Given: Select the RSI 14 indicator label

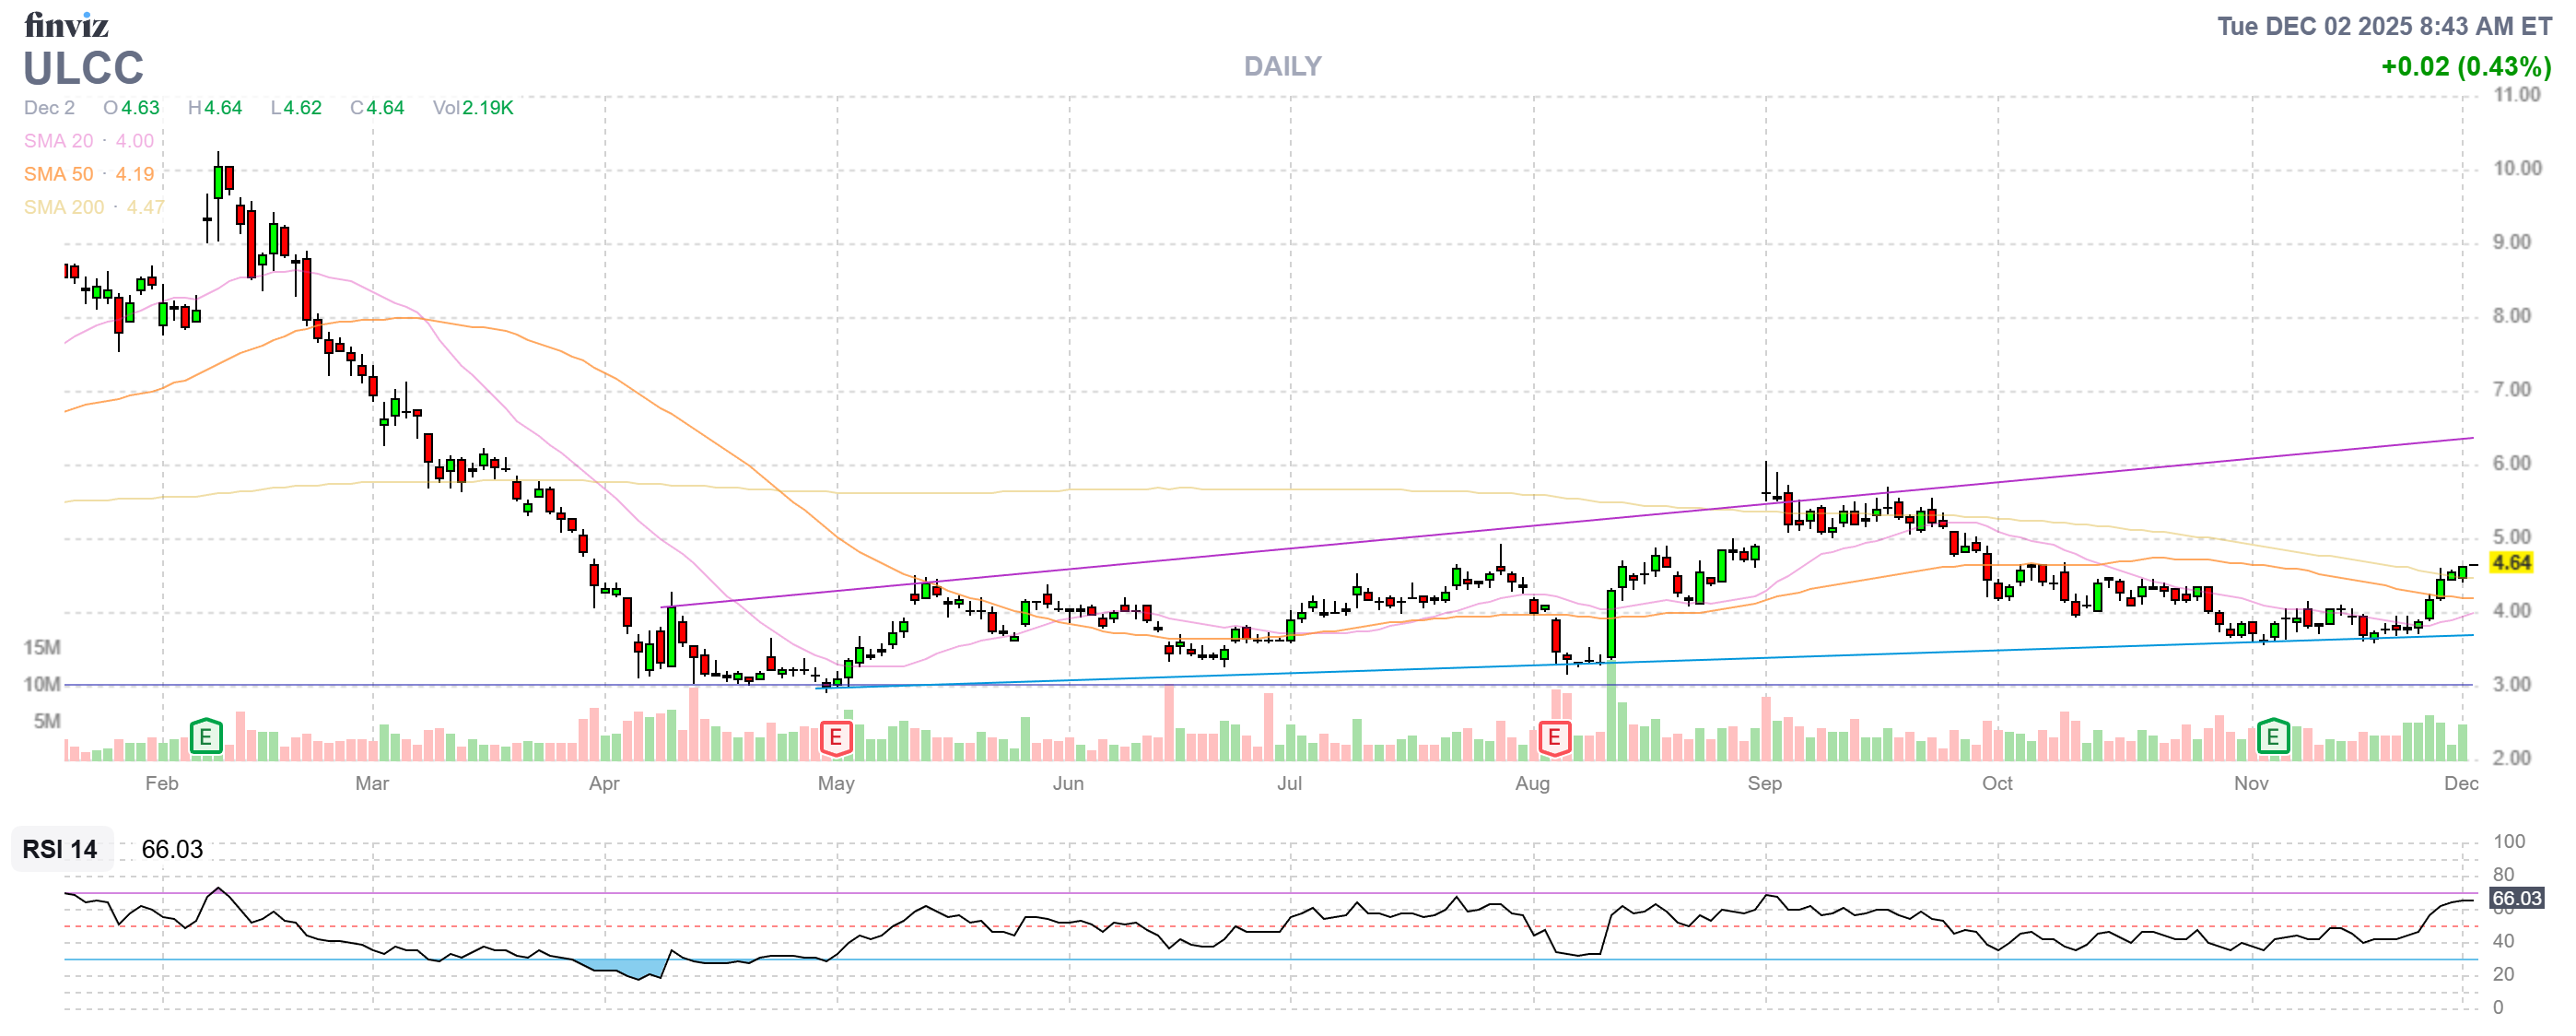Looking at the screenshot, I should [60, 849].
